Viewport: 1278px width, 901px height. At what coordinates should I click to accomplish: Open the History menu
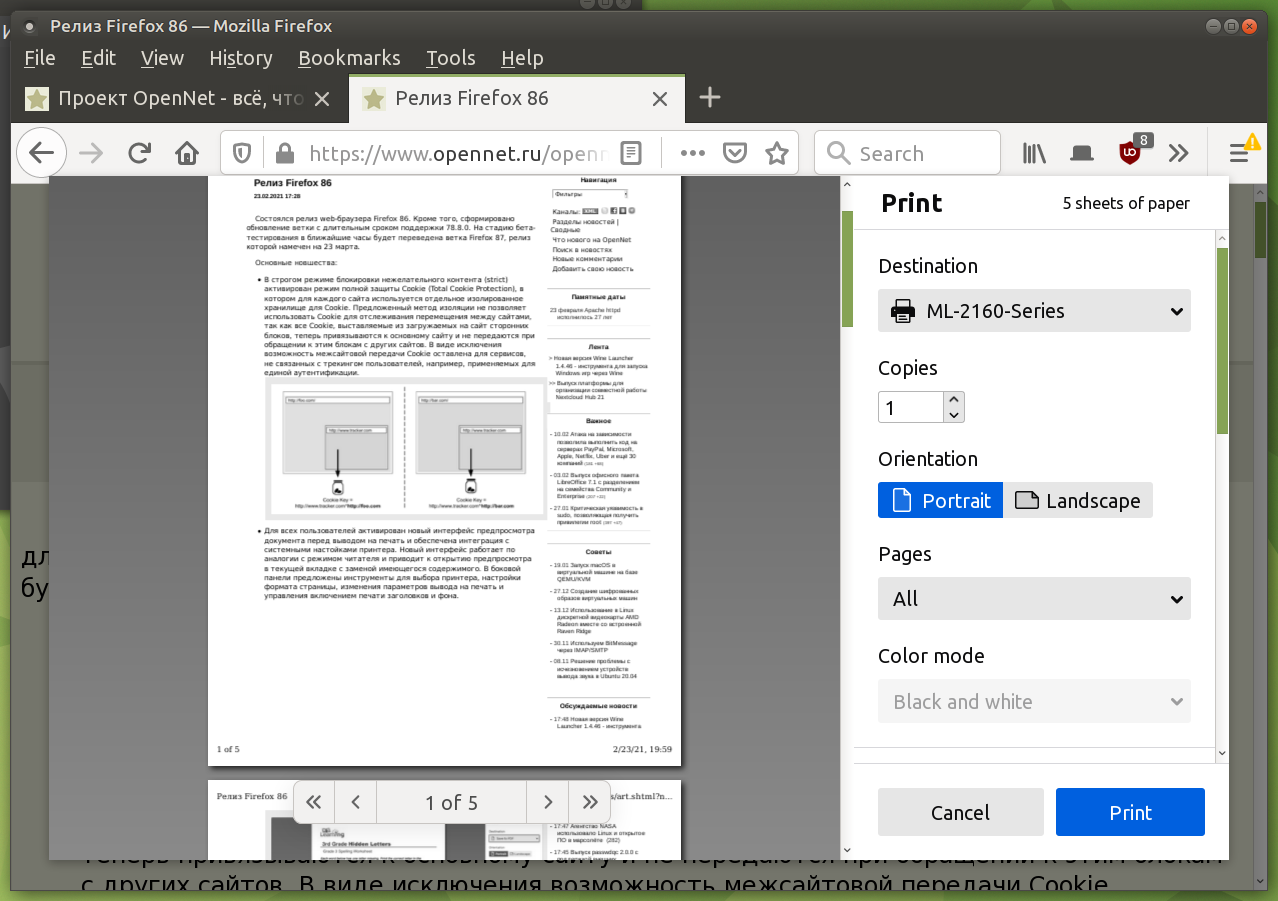[240, 58]
